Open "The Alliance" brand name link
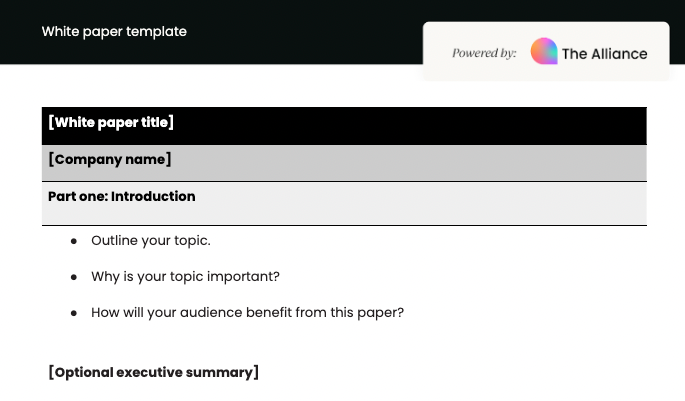Image resolution: width=685 pixels, height=401 pixels. (x=604, y=54)
